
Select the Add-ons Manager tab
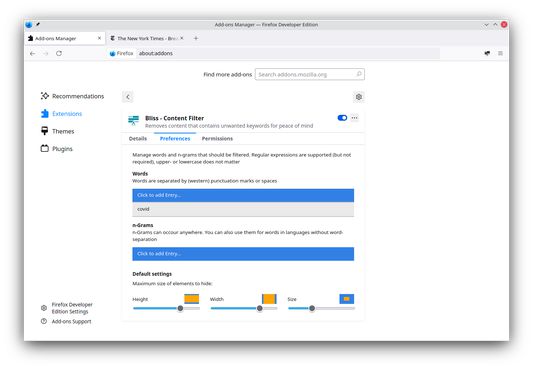pos(65,38)
